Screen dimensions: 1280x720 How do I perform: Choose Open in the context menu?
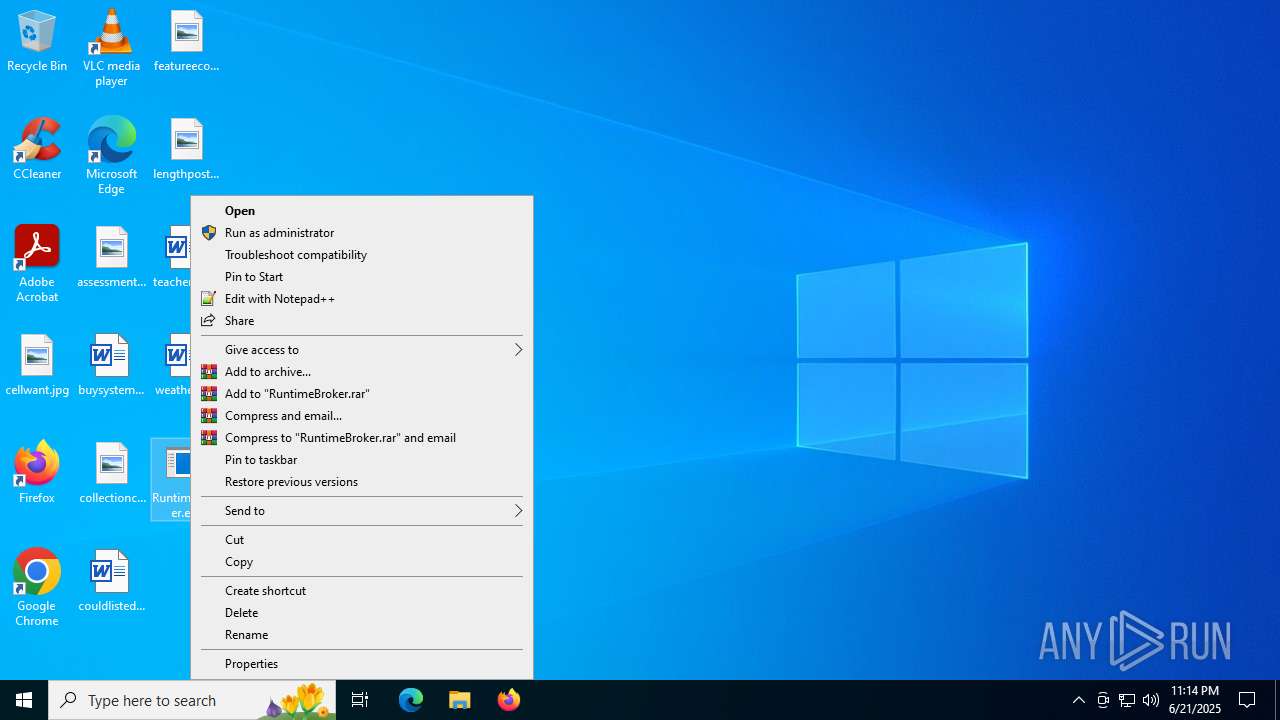click(x=362, y=211)
